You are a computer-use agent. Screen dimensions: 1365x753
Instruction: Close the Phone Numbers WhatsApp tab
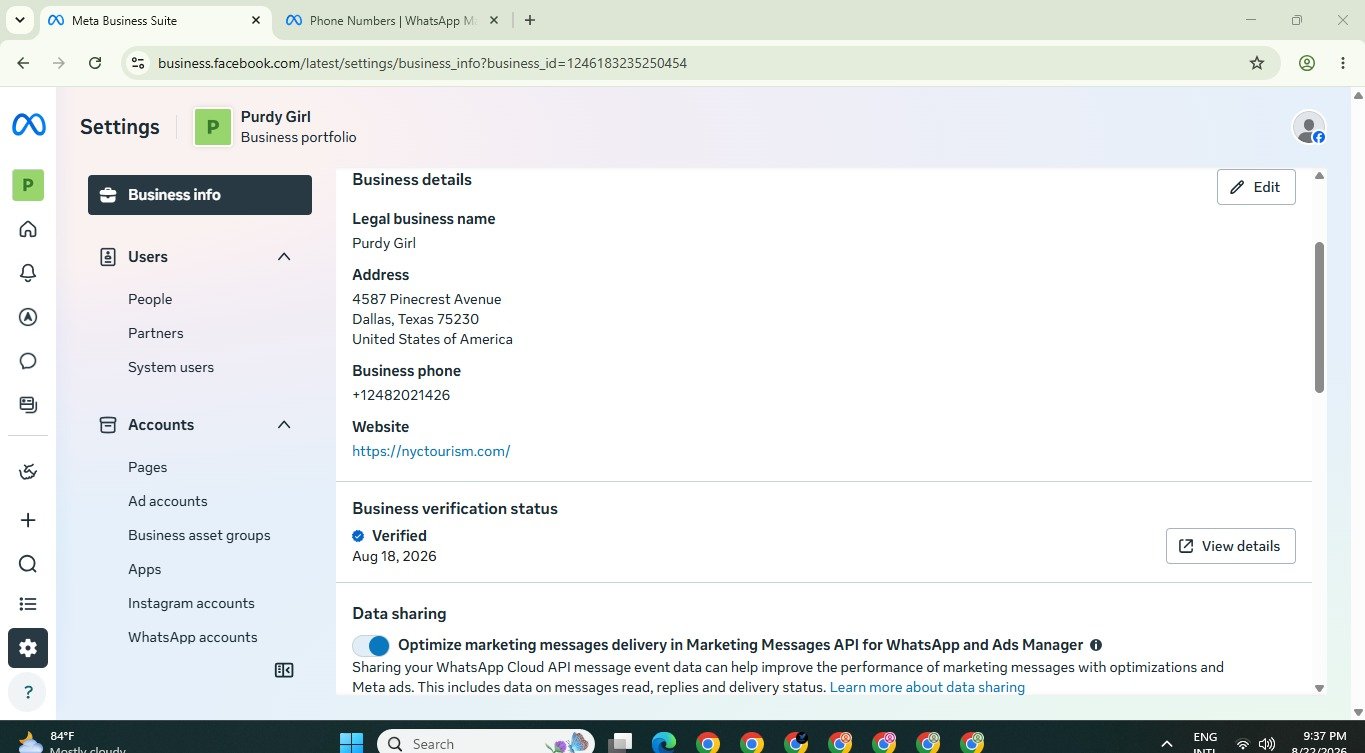(494, 20)
